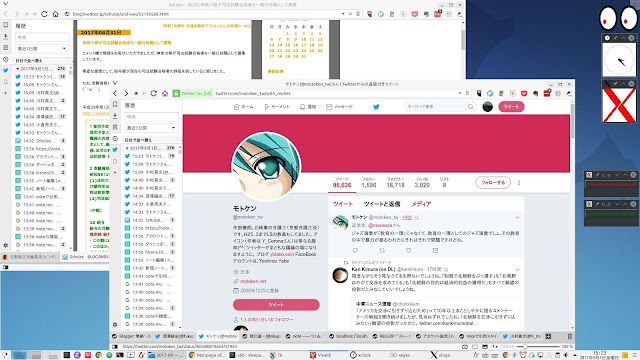This screenshot has height=360, width=640.
Task: Open Twitter web panel in the front Vivaldi sidebar
Action: pyautogui.click(x=115, y=150)
